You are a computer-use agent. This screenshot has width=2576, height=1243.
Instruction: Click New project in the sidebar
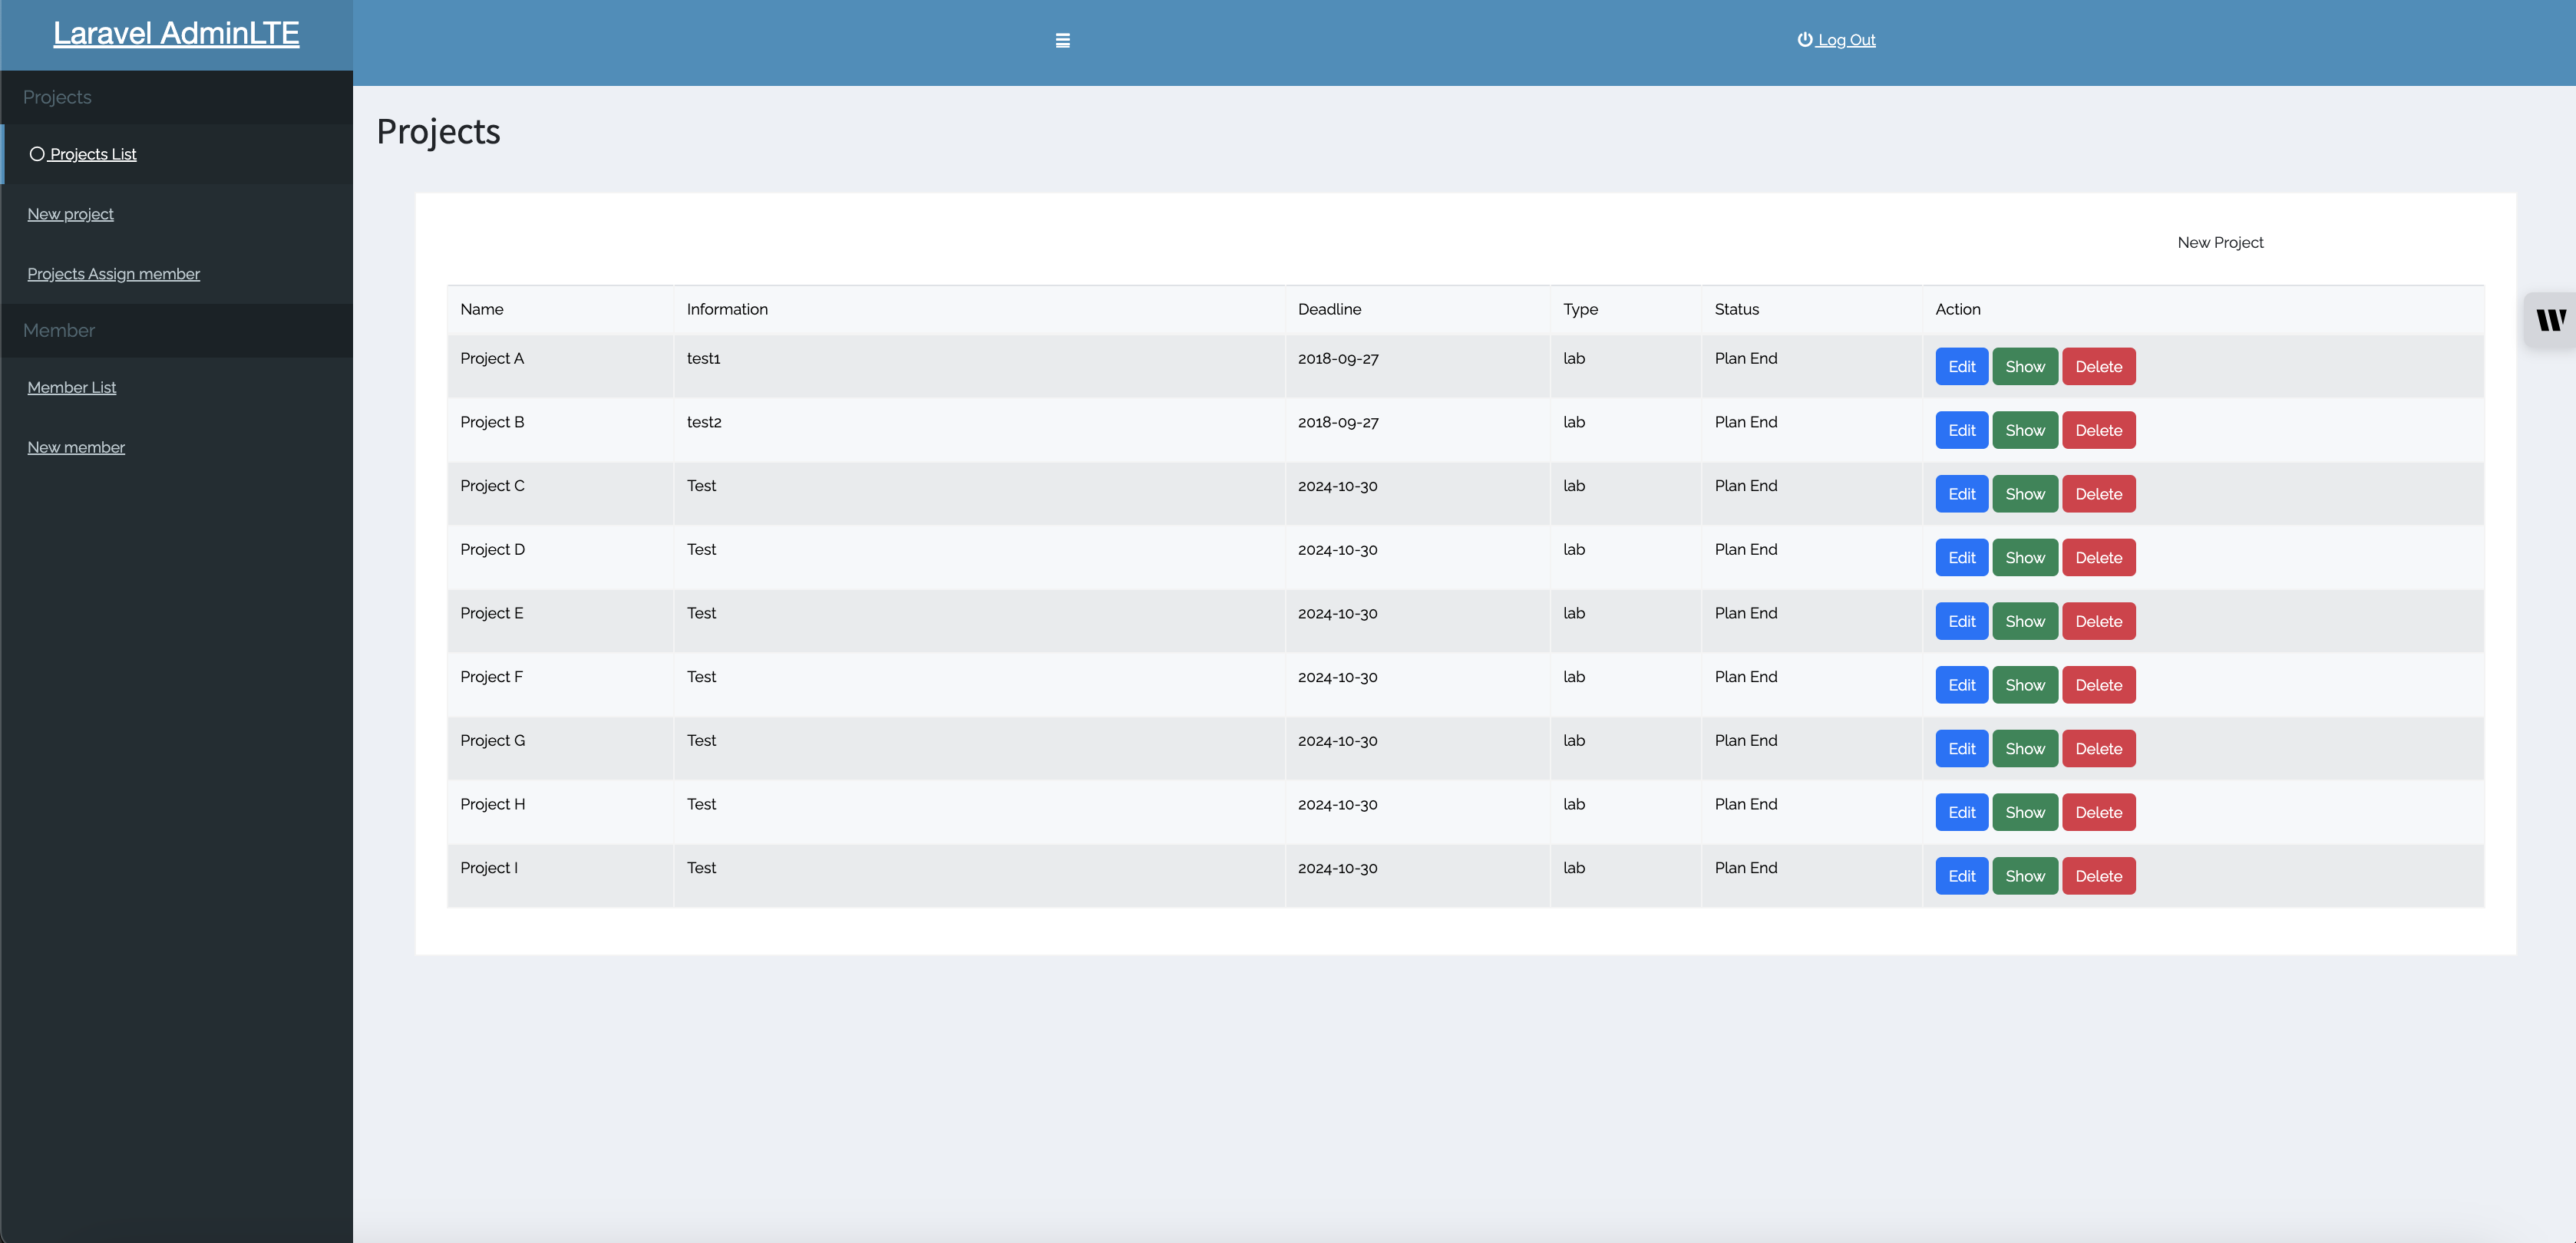(69, 213)
